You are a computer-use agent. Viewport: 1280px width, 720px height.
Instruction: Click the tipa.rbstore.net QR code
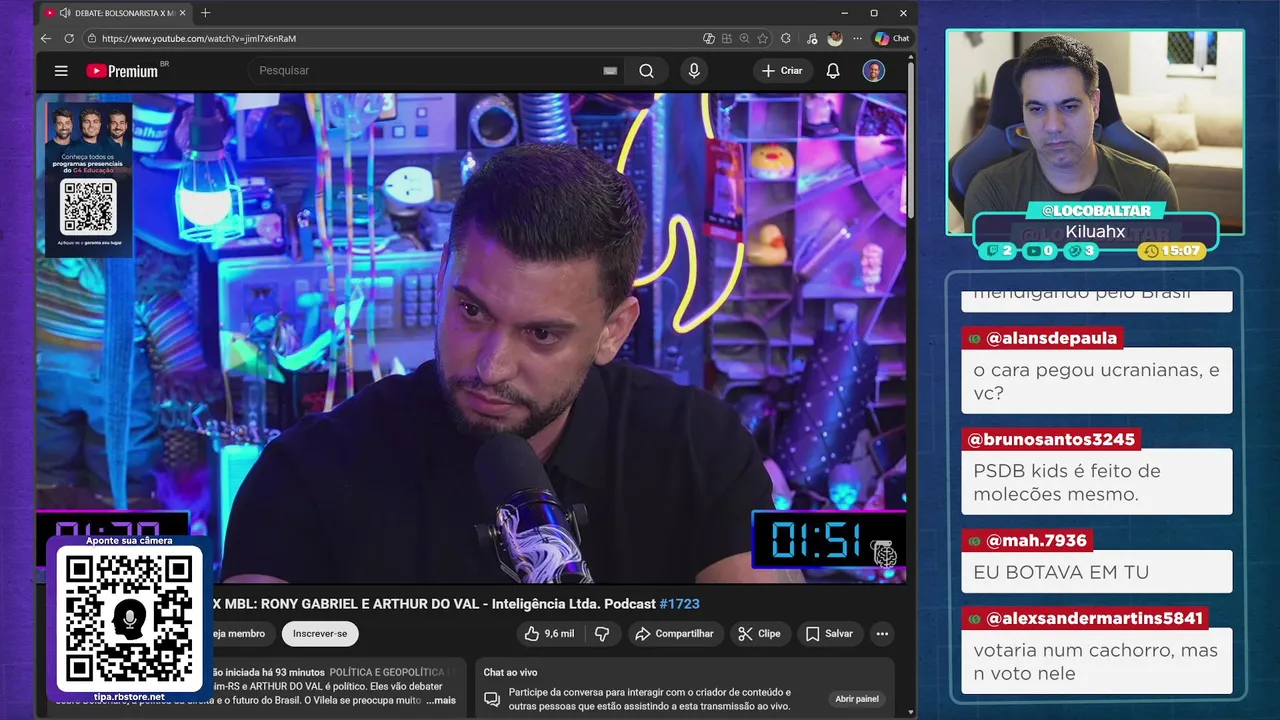[129, 619]
